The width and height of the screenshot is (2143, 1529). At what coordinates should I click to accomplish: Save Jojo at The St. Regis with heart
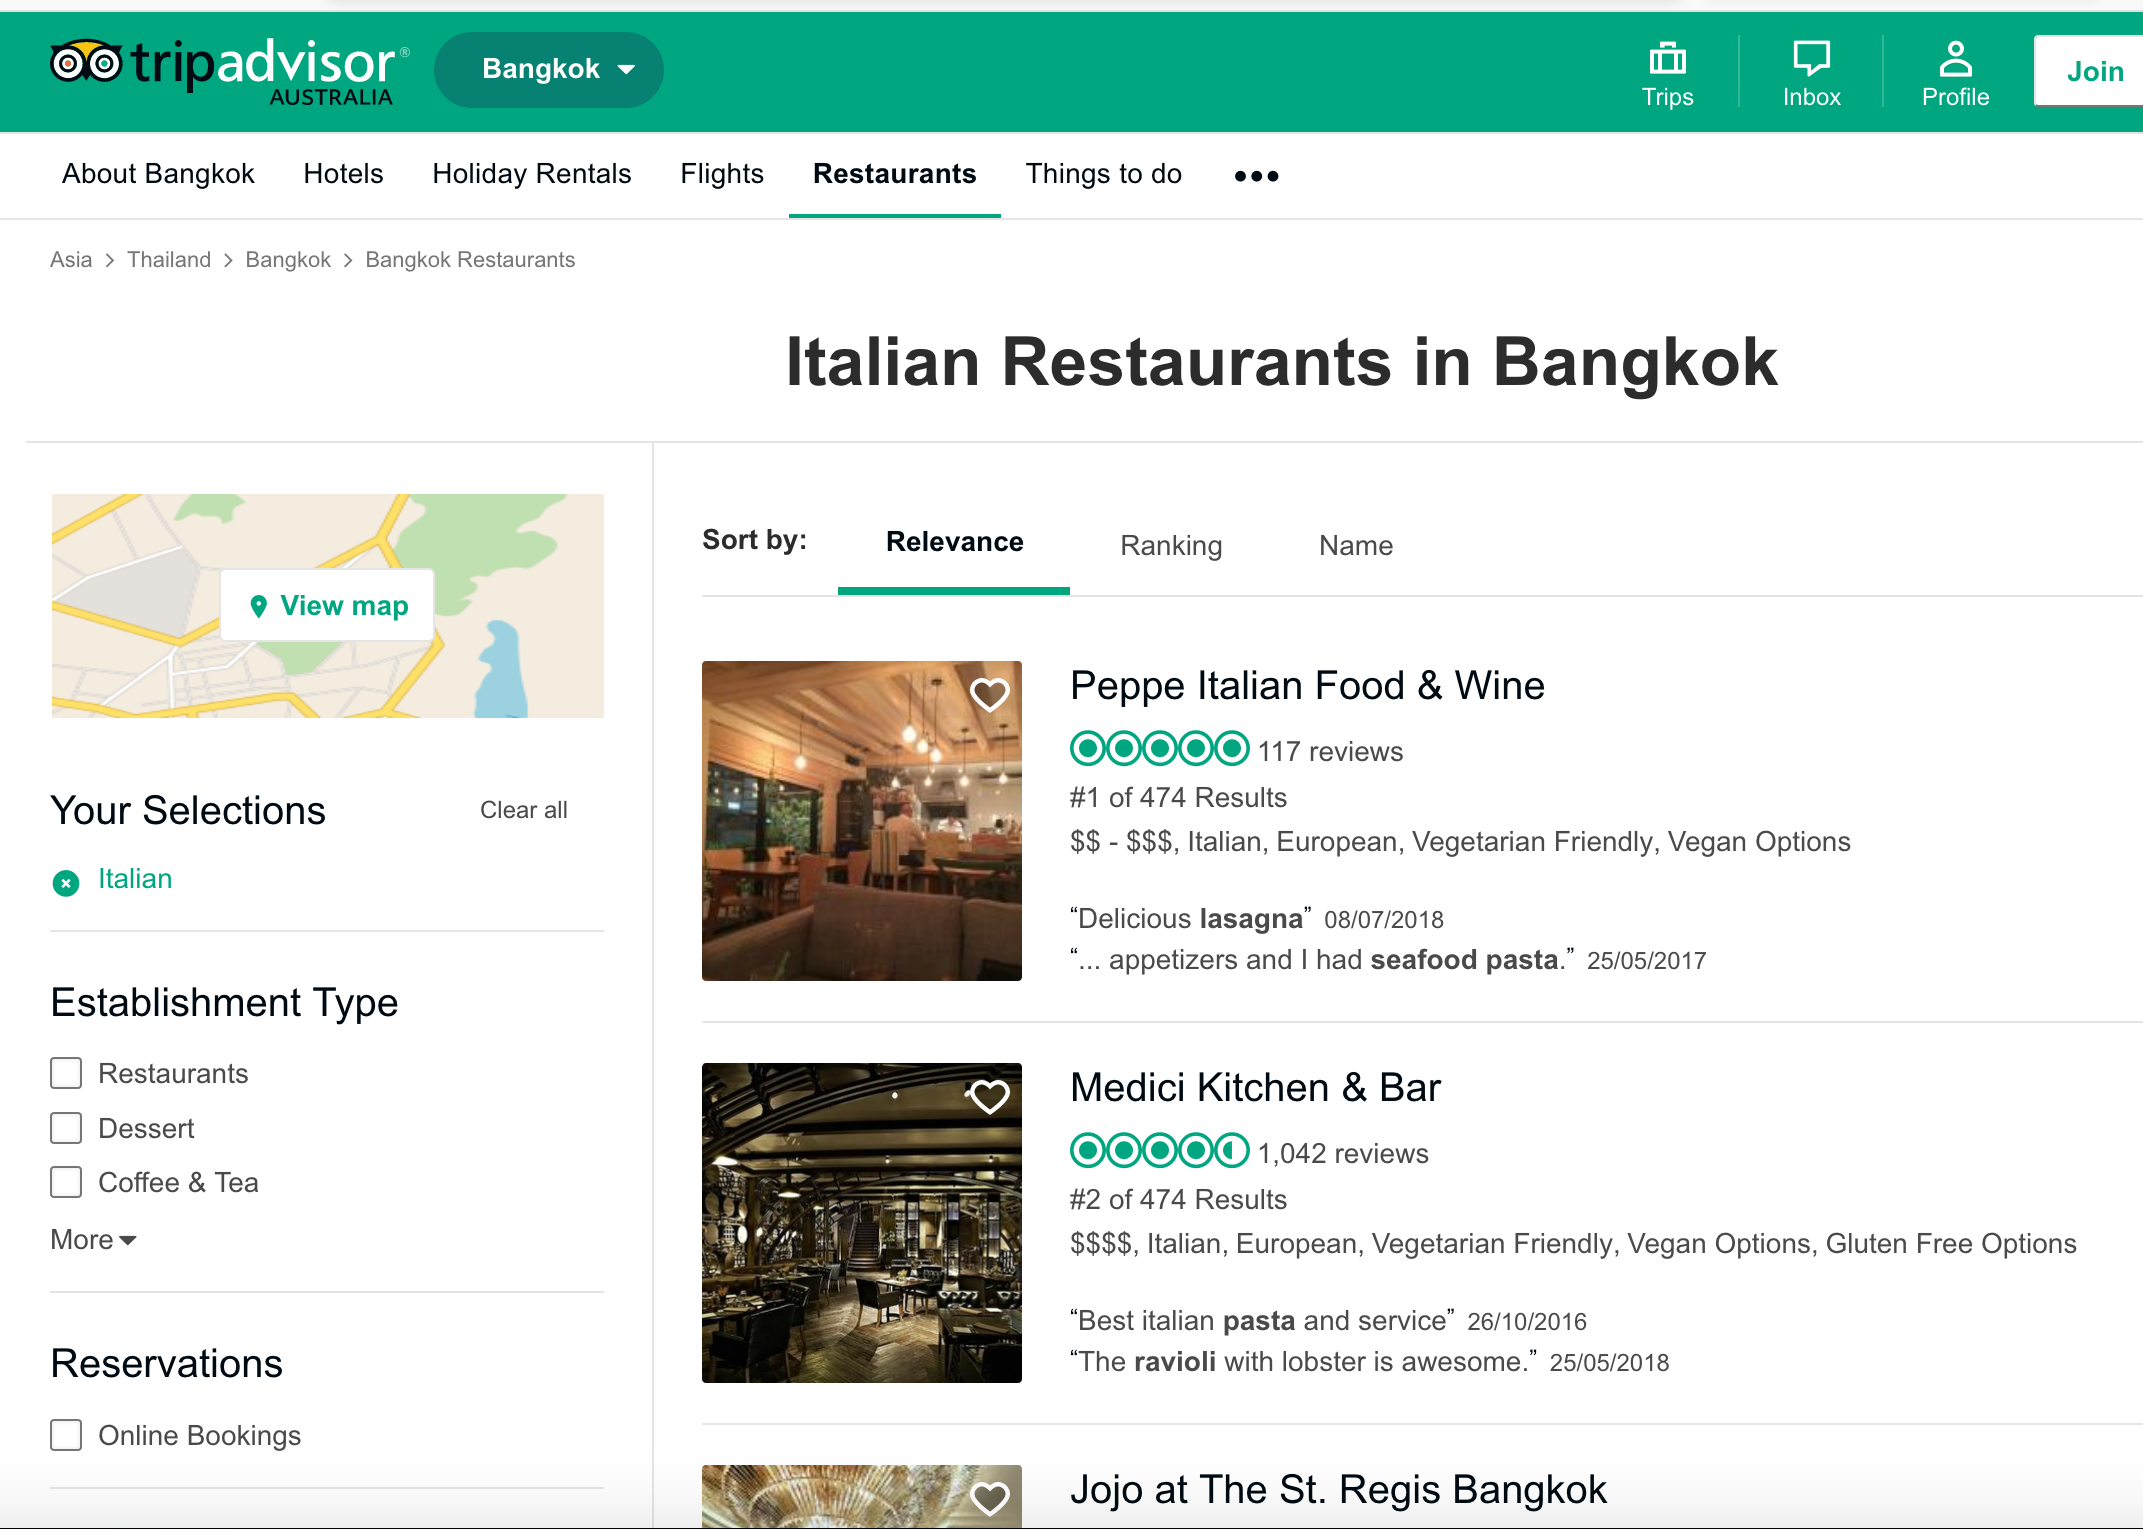[990, 1498]
